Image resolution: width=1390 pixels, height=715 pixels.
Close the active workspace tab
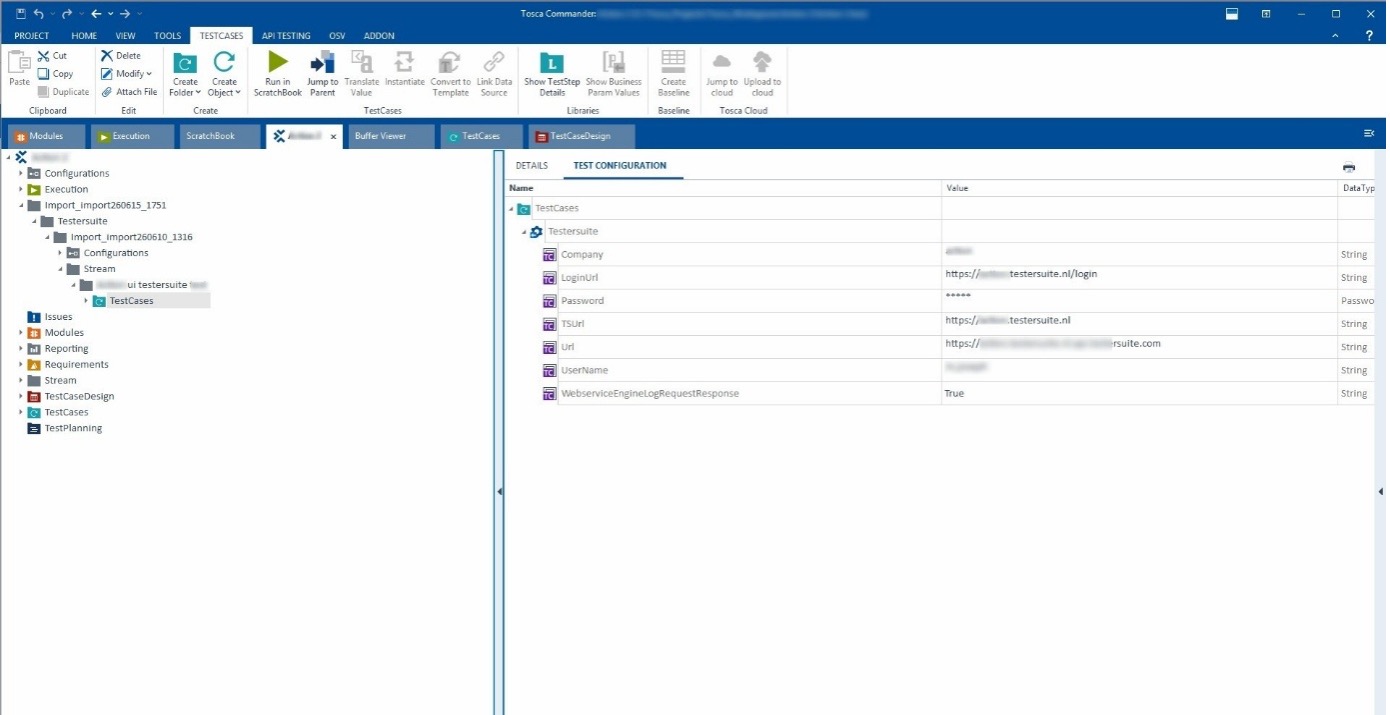point(333,136)
